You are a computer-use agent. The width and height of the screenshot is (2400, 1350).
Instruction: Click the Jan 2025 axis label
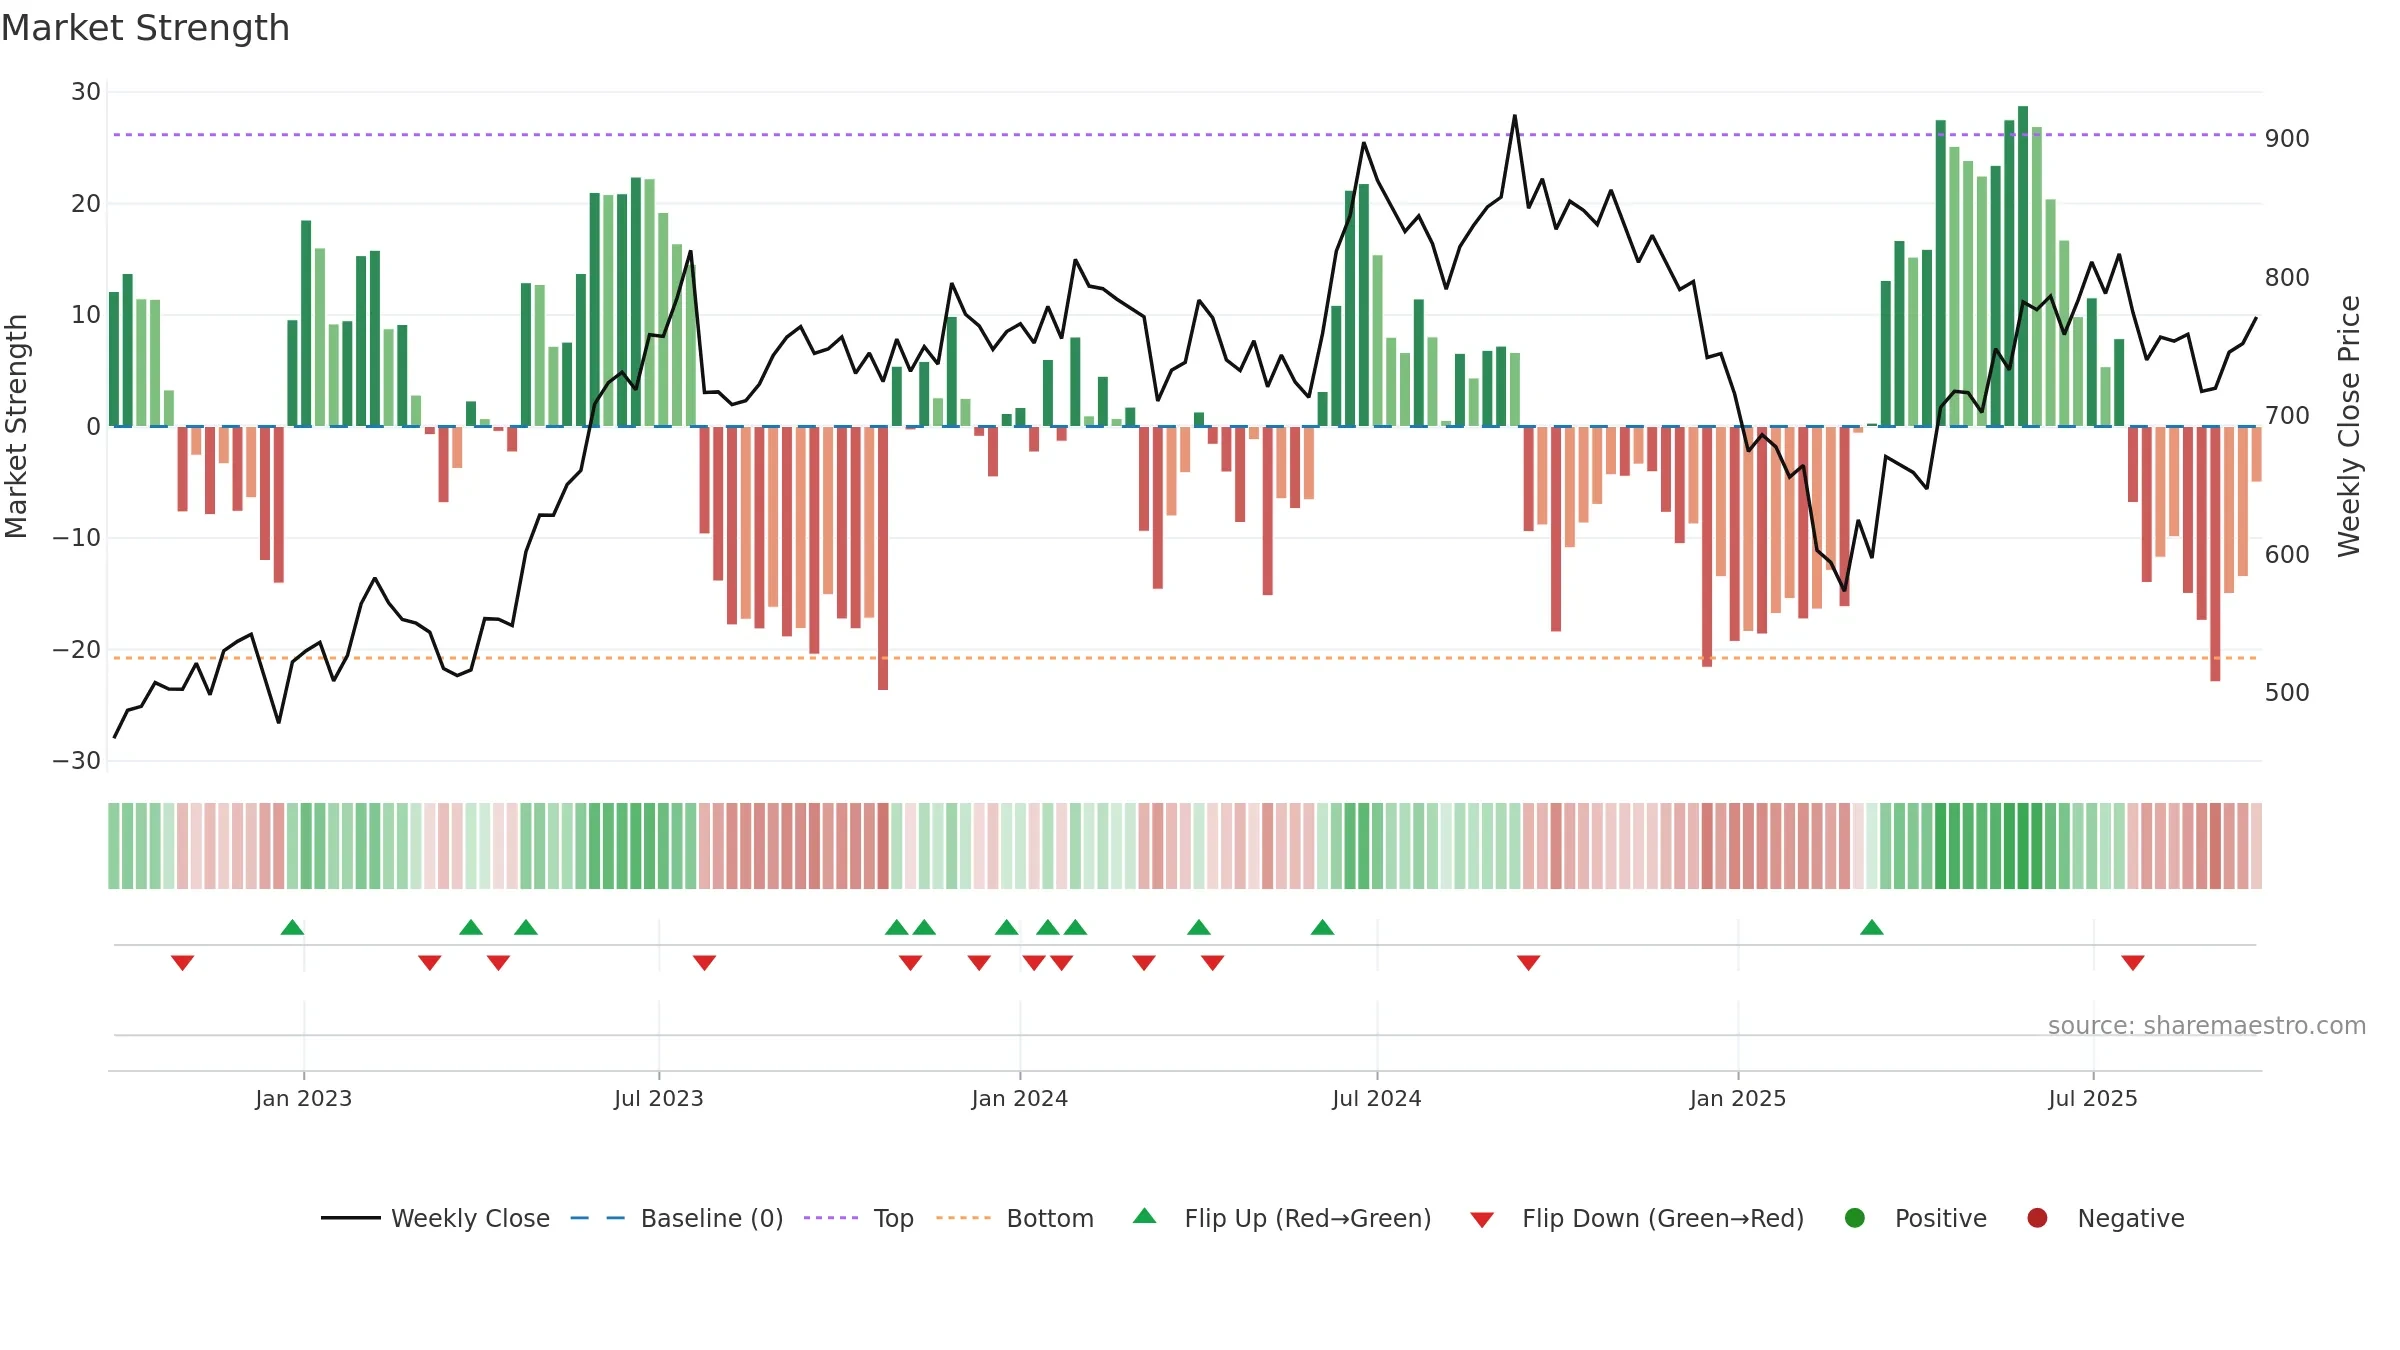(1738, 1098)
